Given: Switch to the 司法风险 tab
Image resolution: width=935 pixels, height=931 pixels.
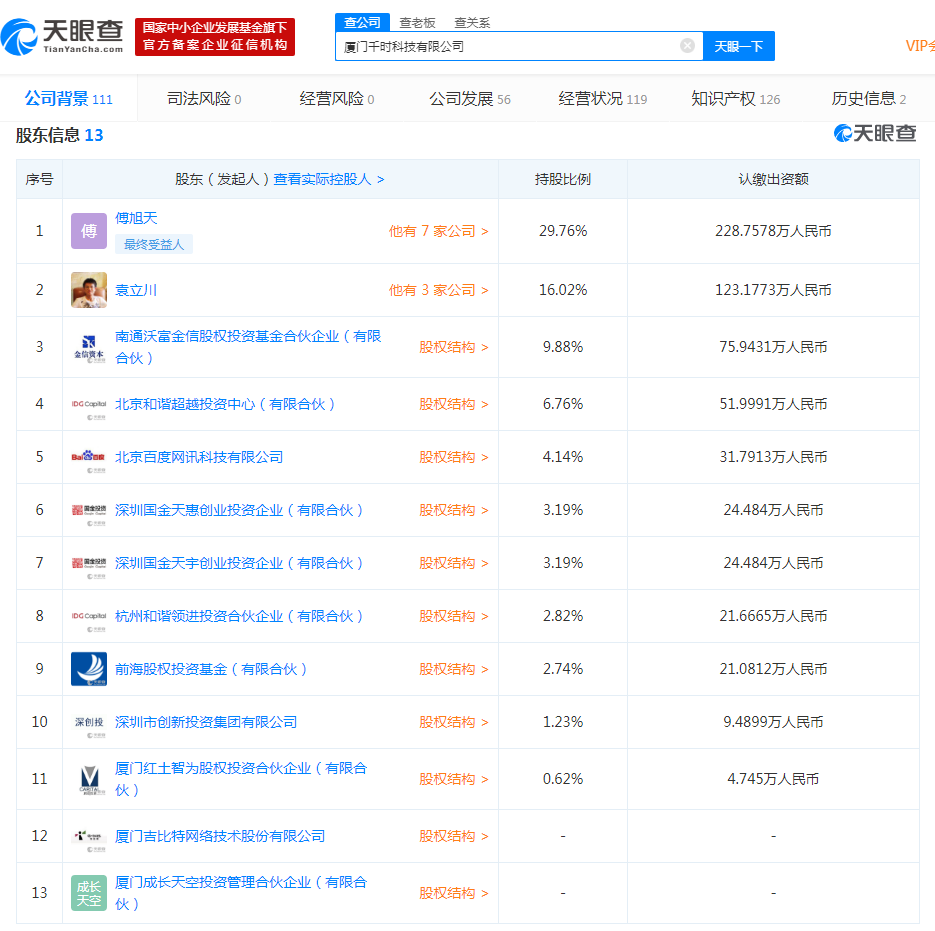Looking at the screenshot, I should (204, 99).
